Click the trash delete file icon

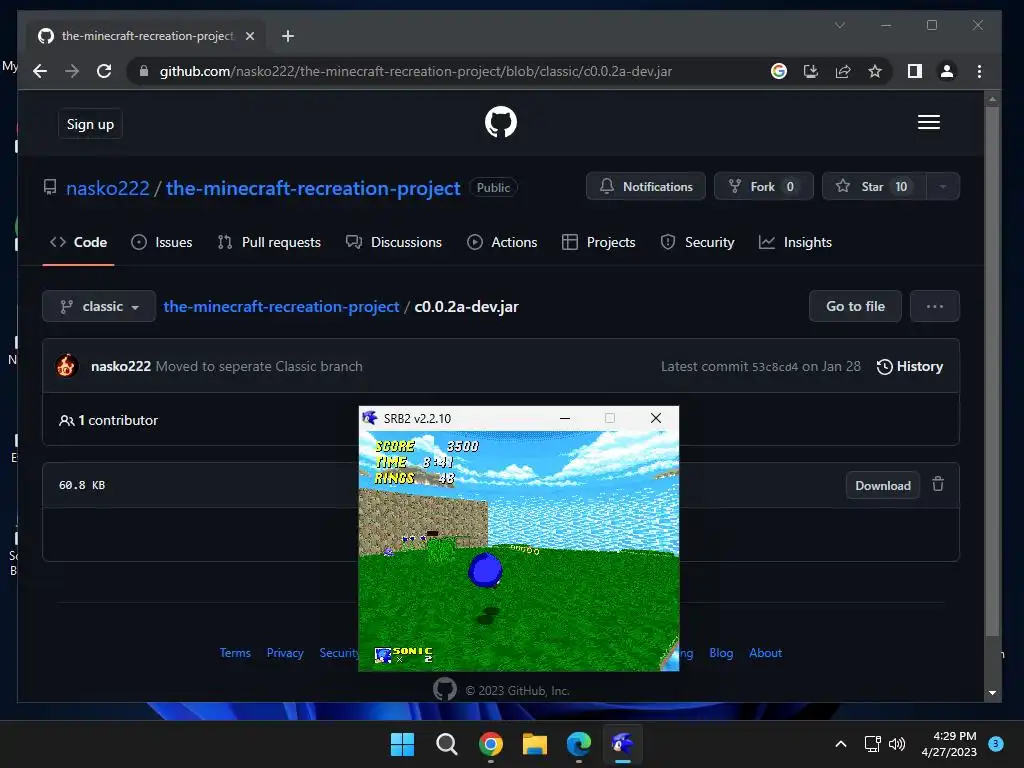(x=938, y=484)
